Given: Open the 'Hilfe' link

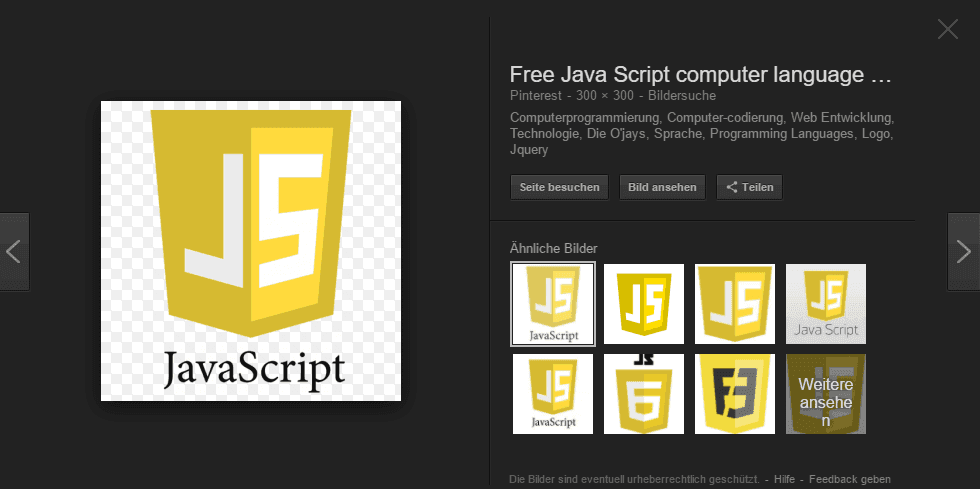Looking at the screenshot, I should coord(784,480).
